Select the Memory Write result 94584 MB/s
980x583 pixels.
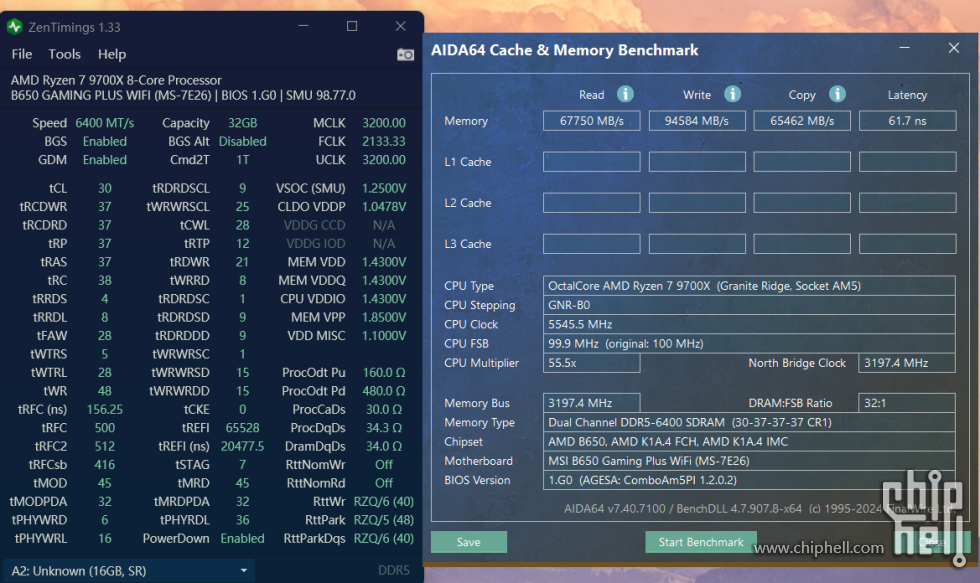[x=697, y=121]
